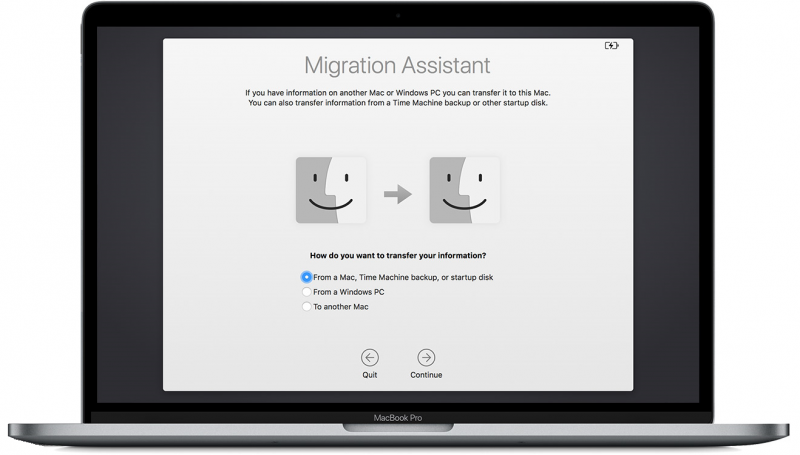
Task: Select 'From a Mac, Time Machine backup' option
Action: pos(306,277)
